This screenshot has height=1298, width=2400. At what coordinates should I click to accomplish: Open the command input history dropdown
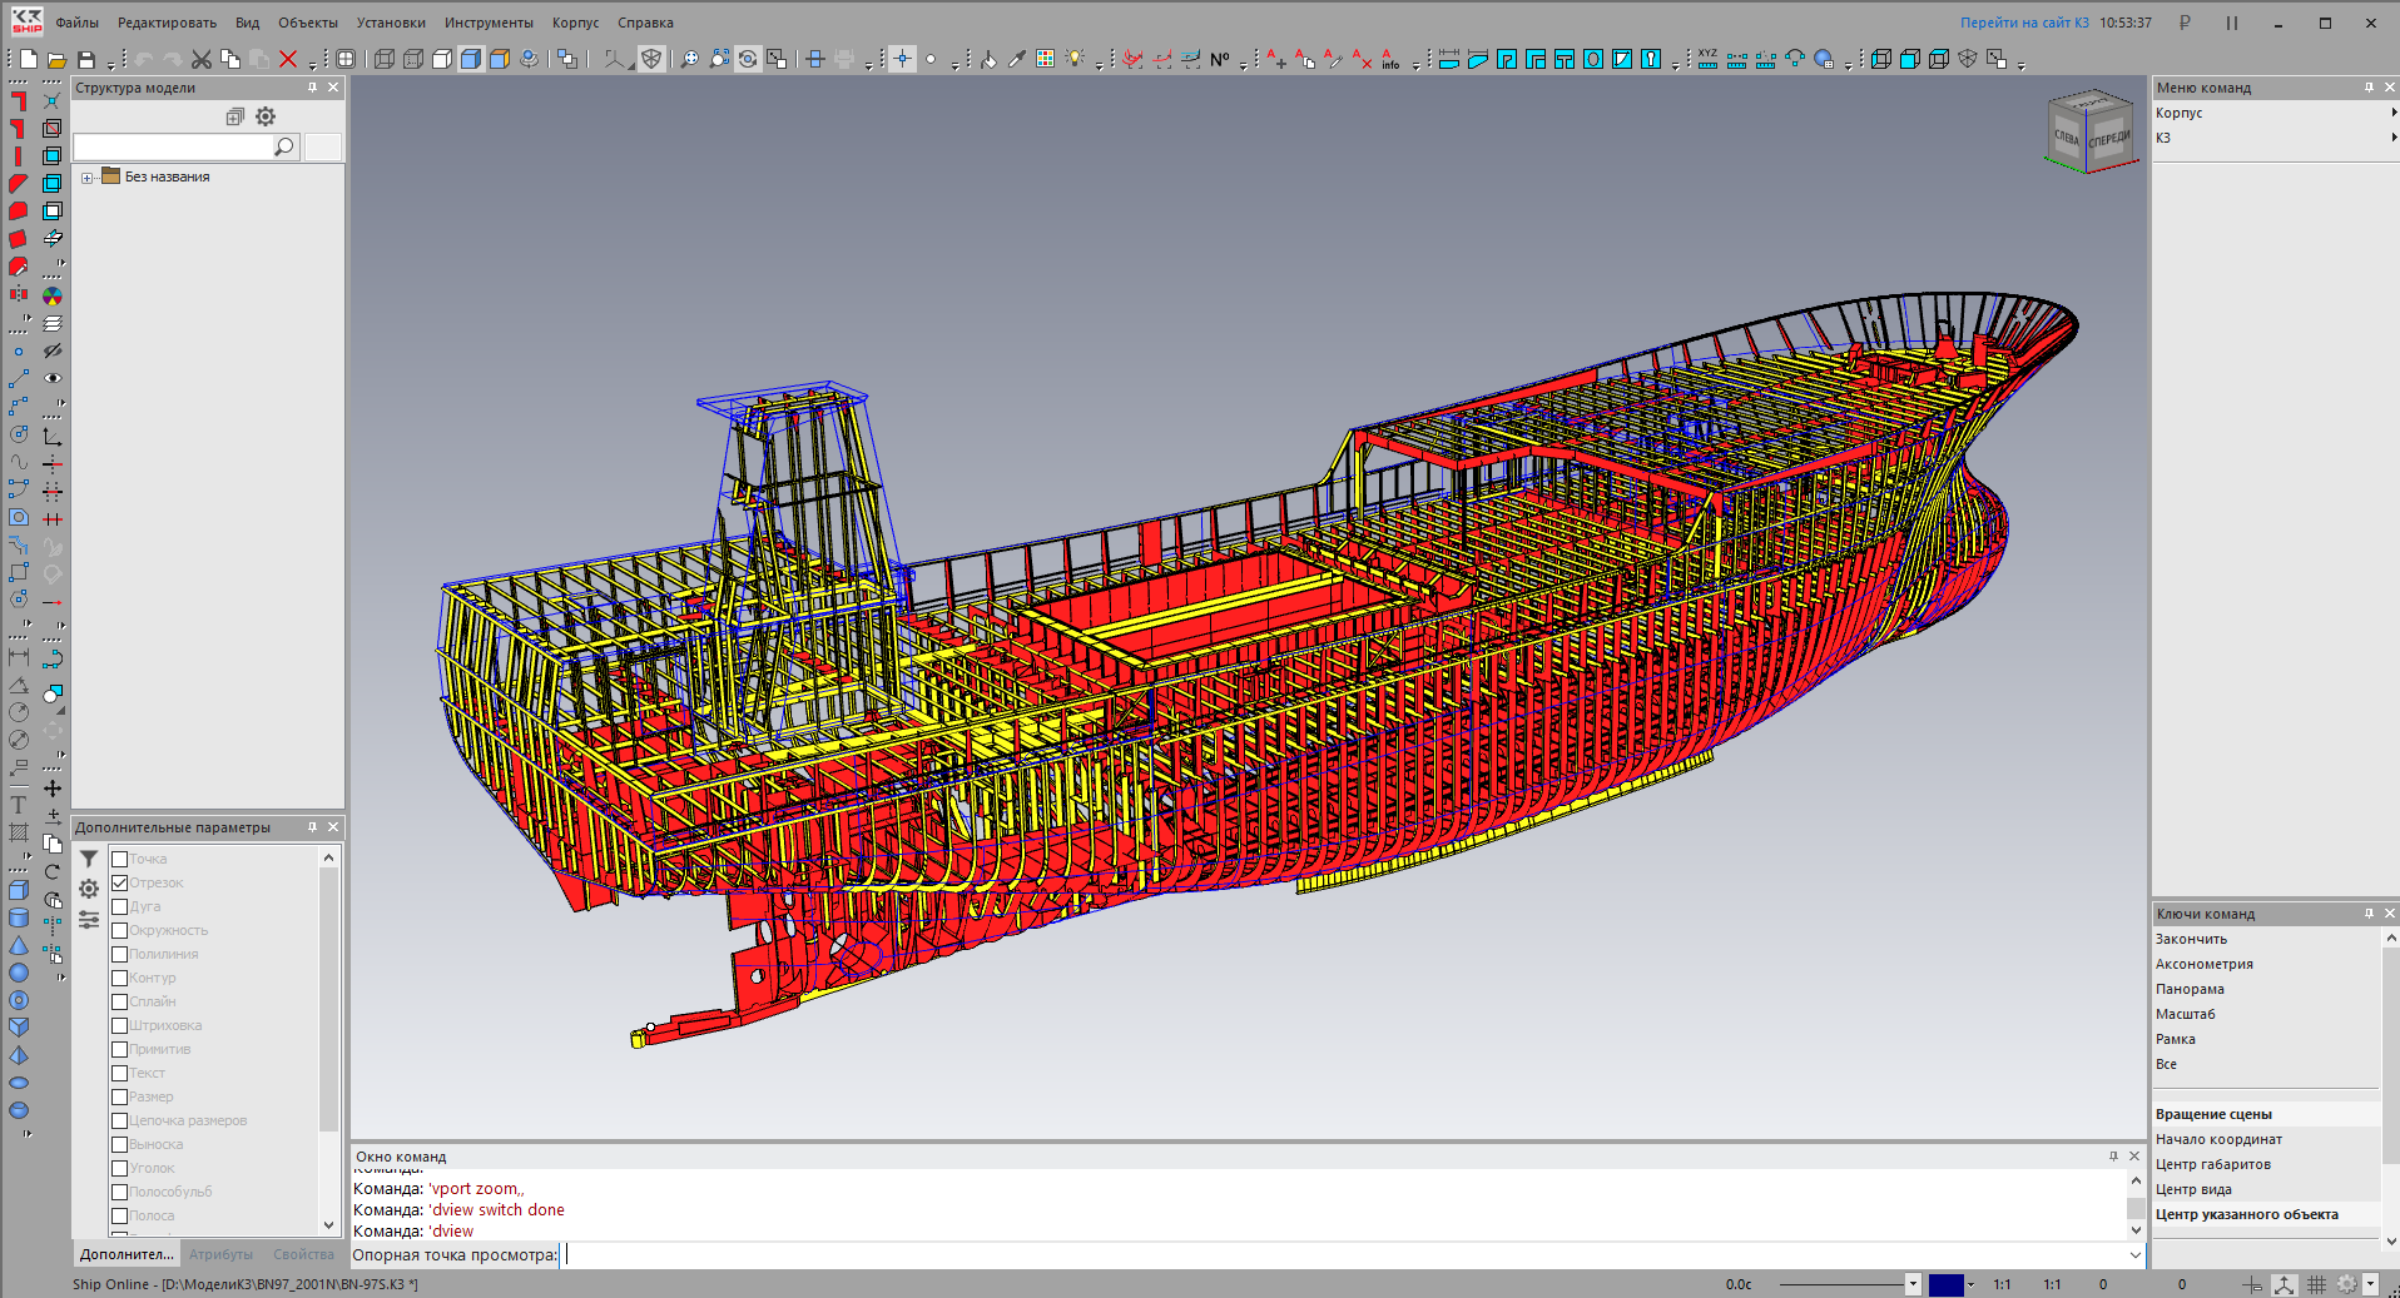pyautogui.click(x=2135, y=1255)
